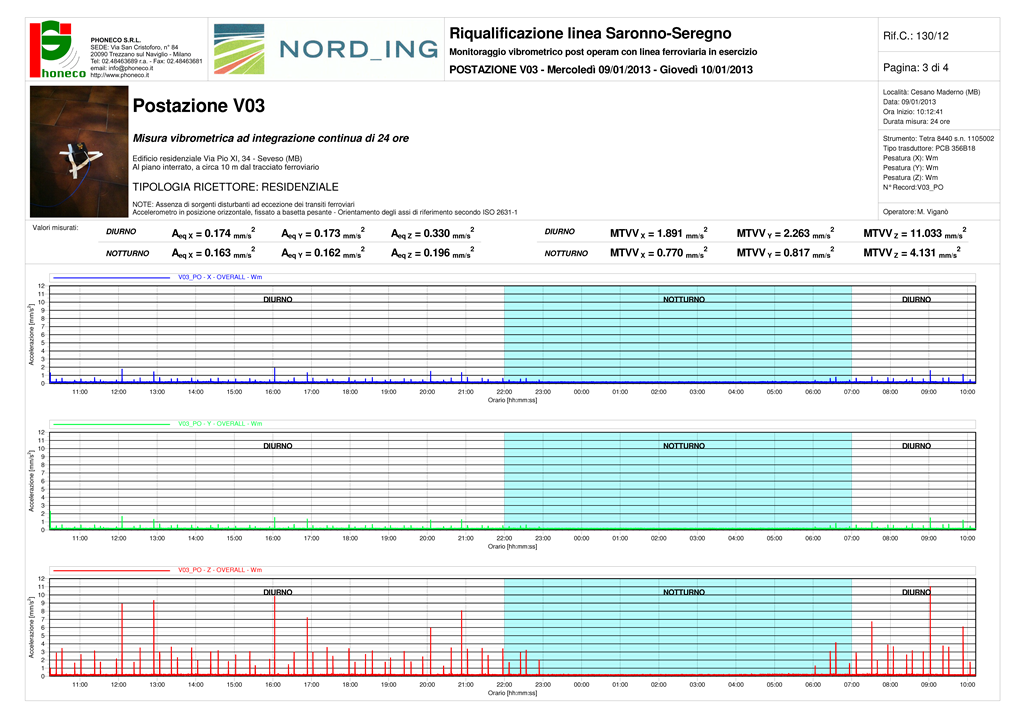Click "N° Record: V03_PO"
The image size is (1024, 724).
[x=913, y=187]
